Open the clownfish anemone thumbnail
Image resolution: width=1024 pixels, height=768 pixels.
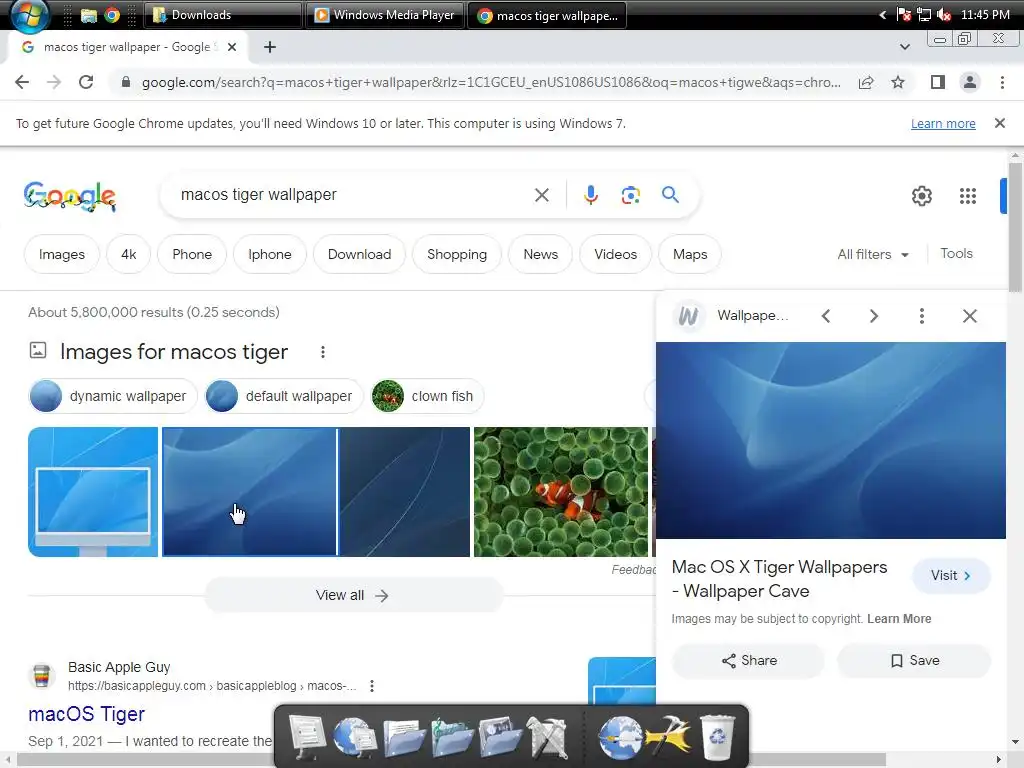561,492
